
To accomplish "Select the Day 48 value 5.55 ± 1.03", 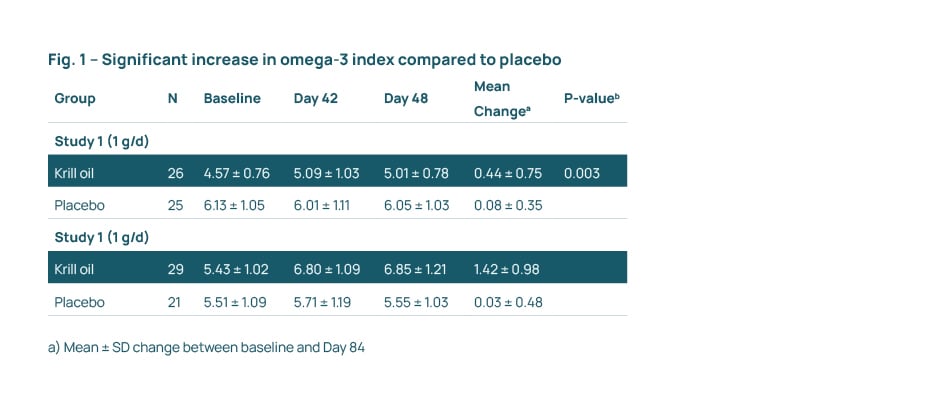I will point(416,301).
